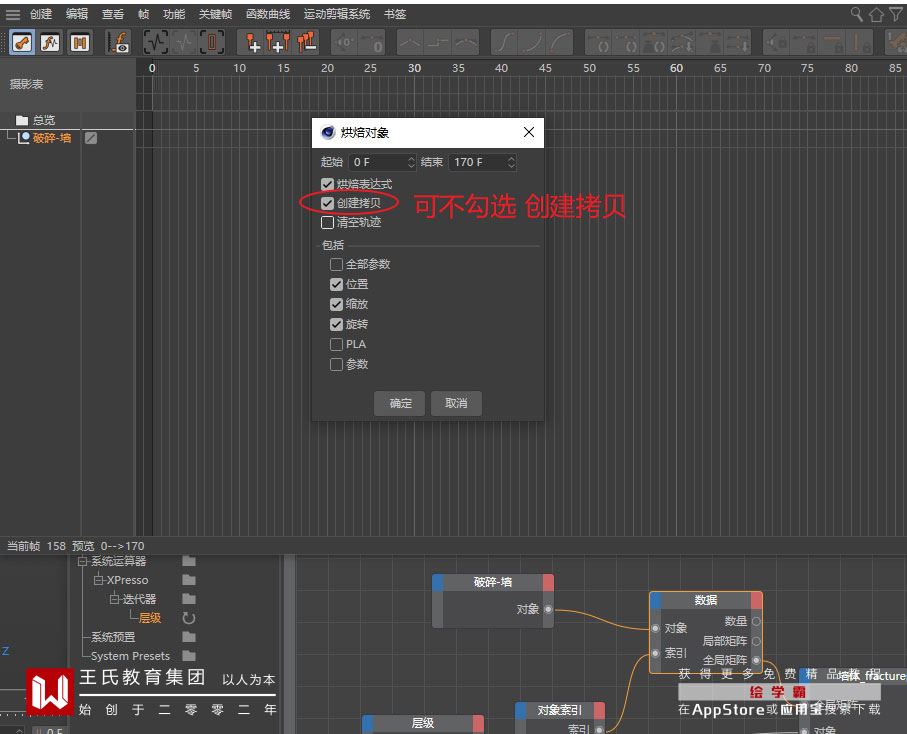Click 数据 node title in XPresso editor
The width and height of the screenshot is (907, 734).
[x=706, y=600]
